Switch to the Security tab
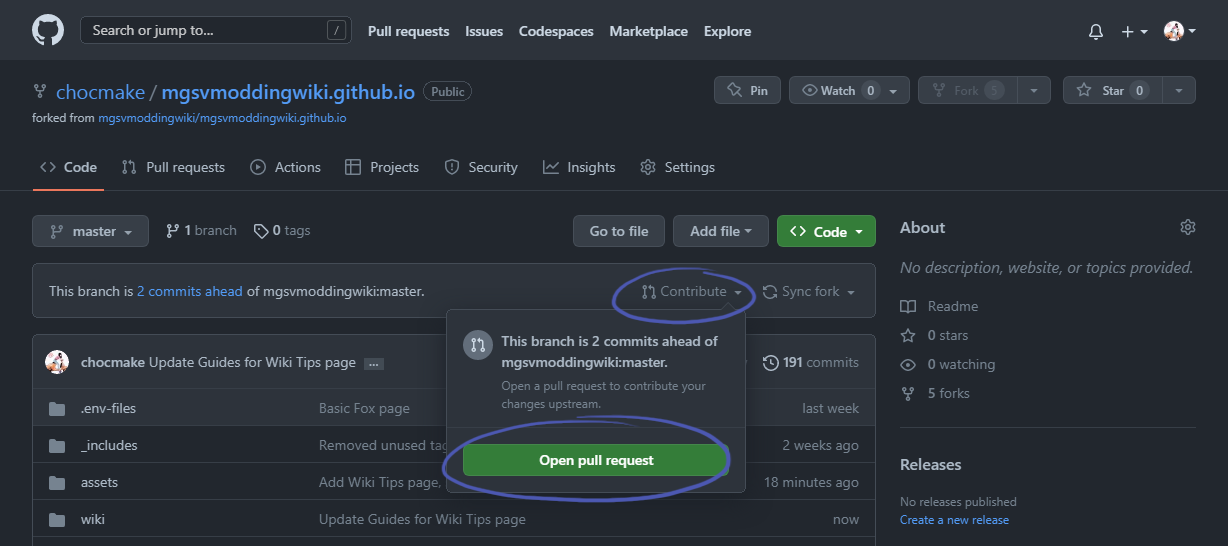 click(481, 167)
